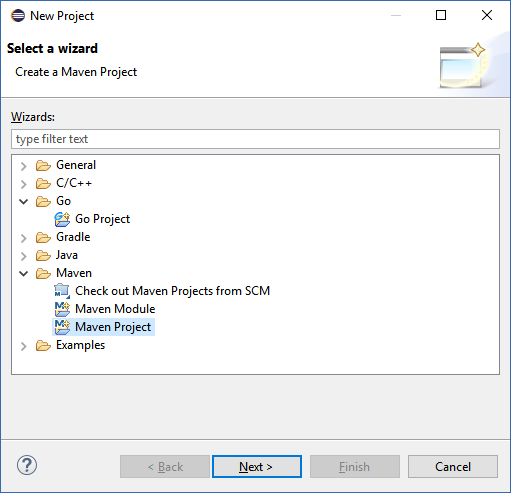Click the General folder icon

[x=43, y=165]
